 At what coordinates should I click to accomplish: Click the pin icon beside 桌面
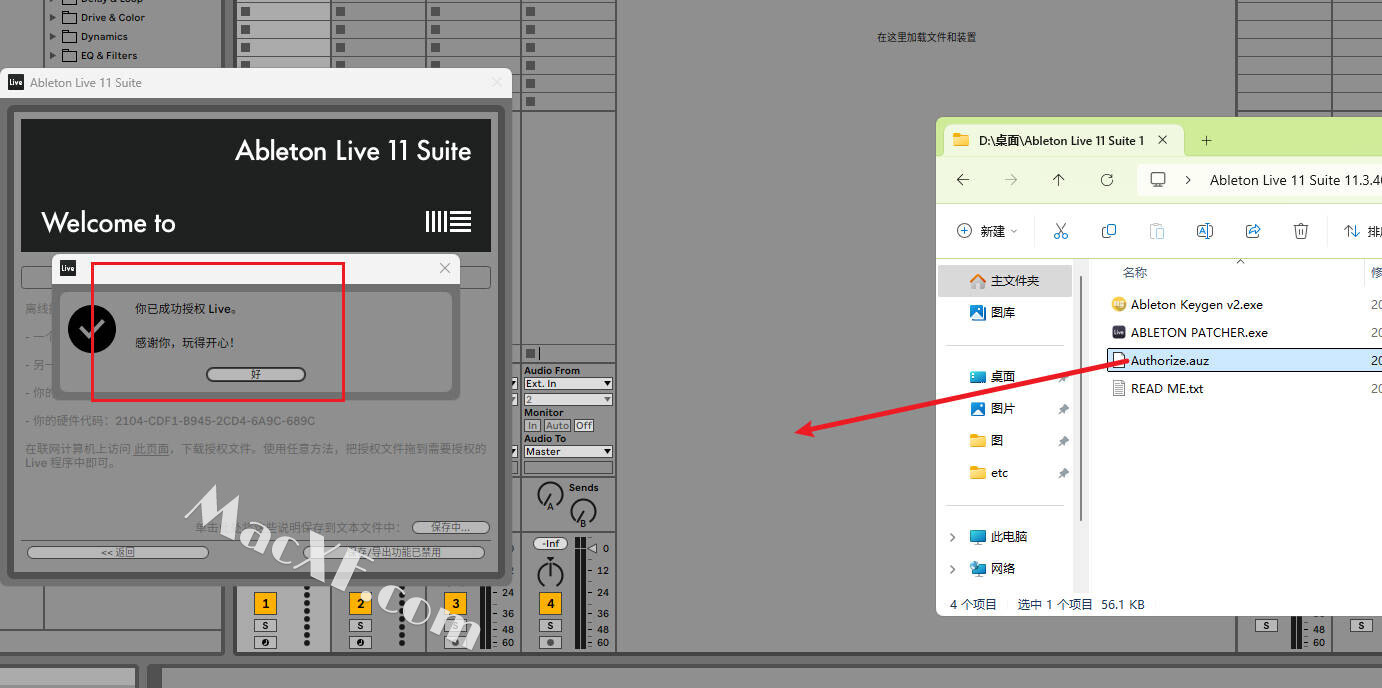click(1063, 377)
